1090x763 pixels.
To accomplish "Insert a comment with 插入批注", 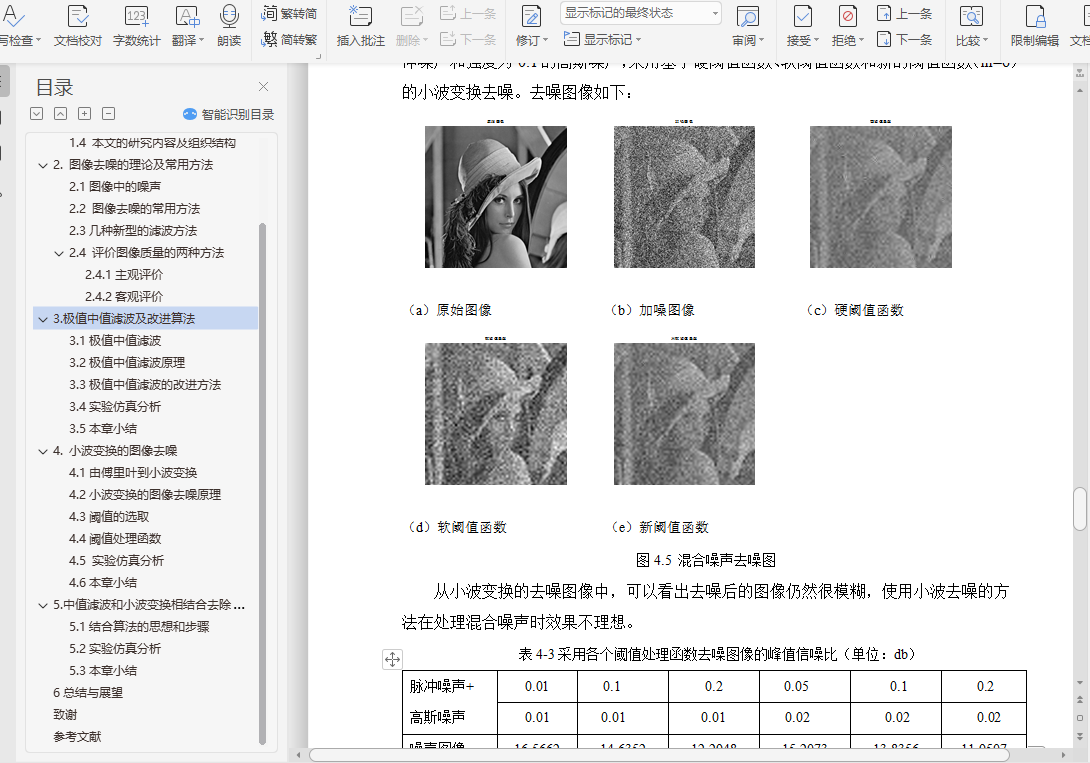I will [x=360, y=26].
